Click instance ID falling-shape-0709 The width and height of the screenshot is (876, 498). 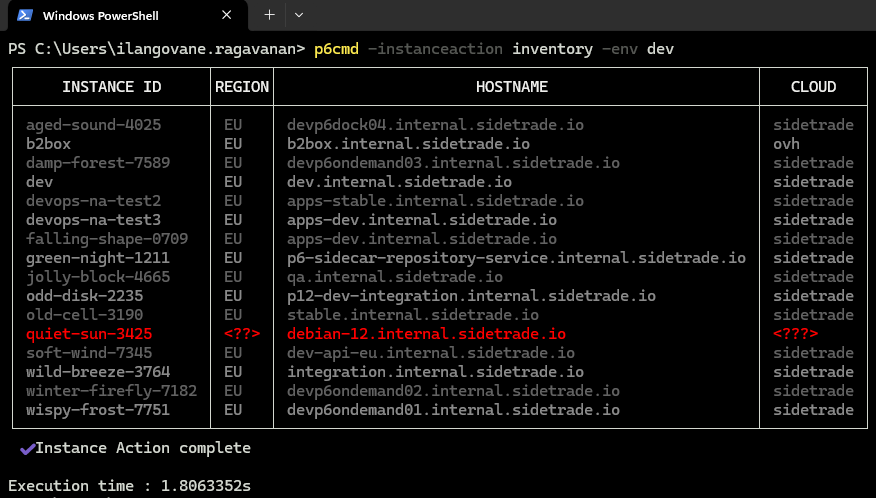click(x=107, y=239)
